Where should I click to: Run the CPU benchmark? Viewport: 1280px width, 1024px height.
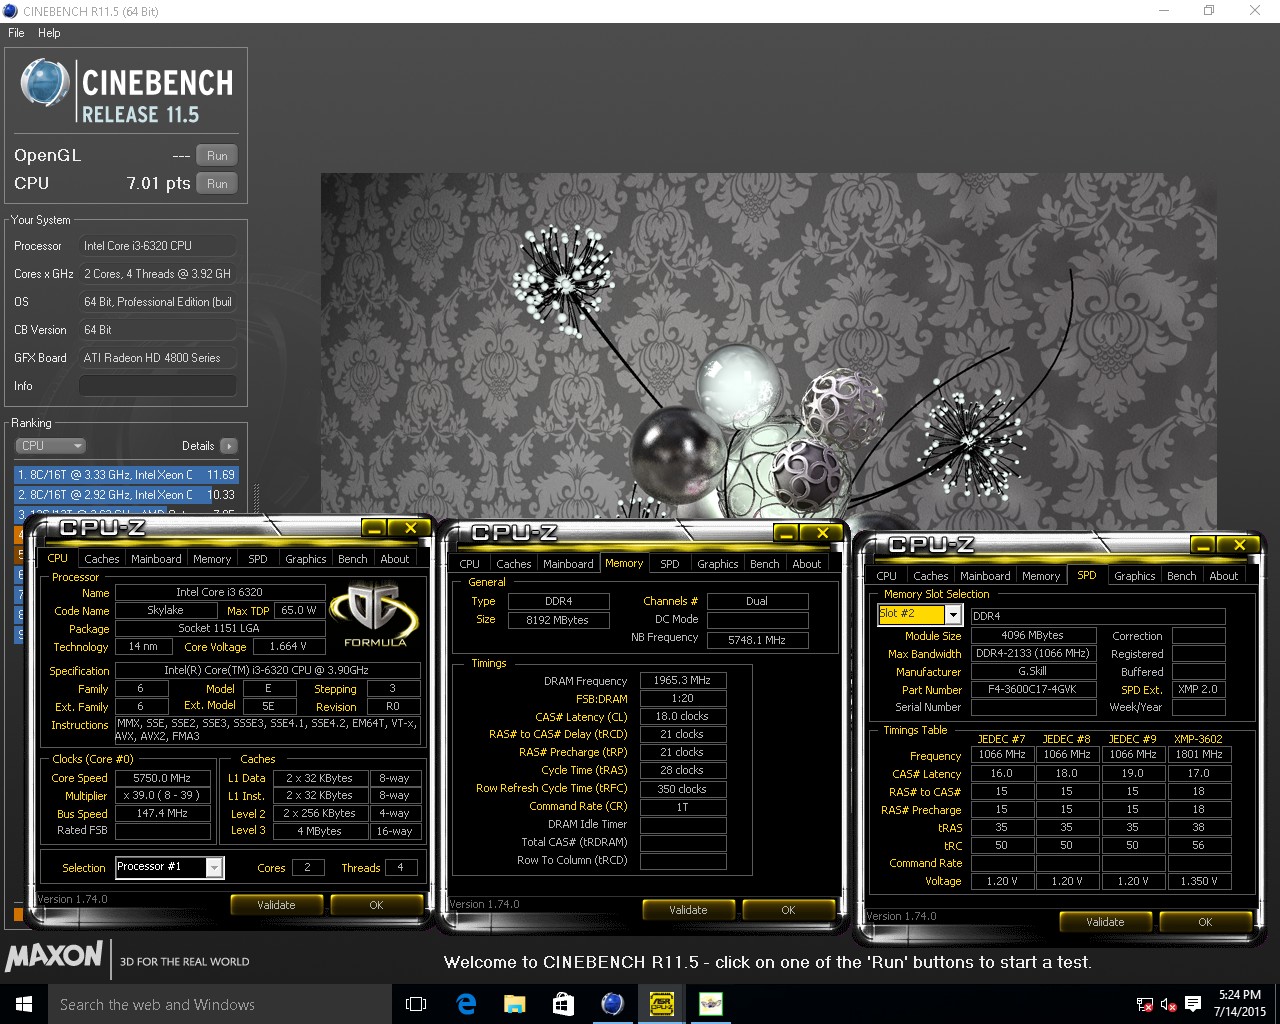tap(217, 184)
